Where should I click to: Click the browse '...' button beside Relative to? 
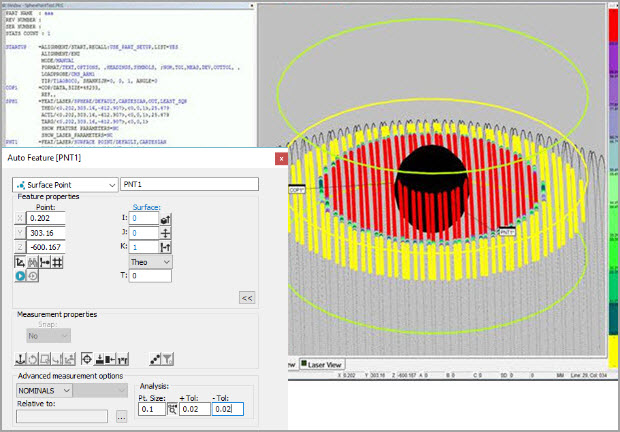coord(121,417)
